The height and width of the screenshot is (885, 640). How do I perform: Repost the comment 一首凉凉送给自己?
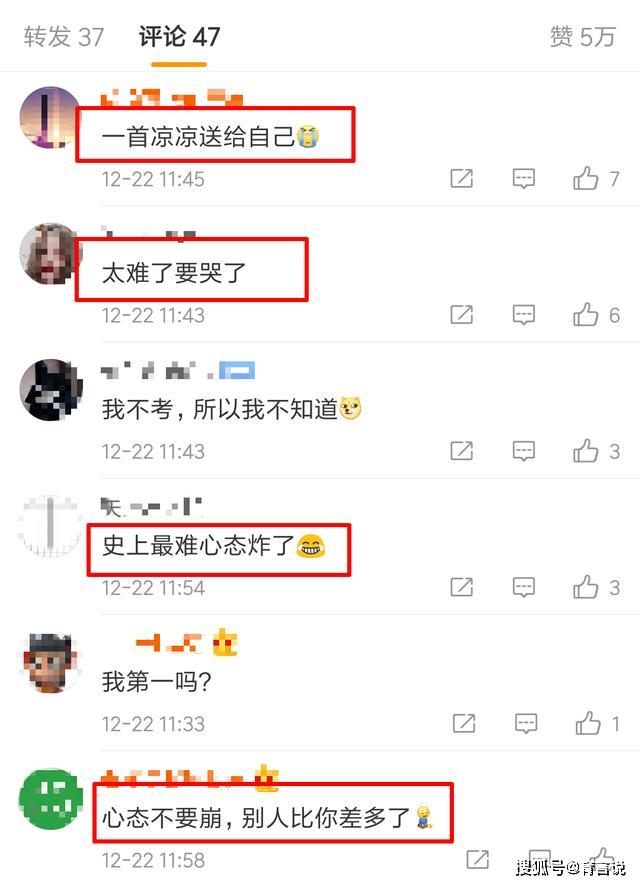click(x=462, y=179)
